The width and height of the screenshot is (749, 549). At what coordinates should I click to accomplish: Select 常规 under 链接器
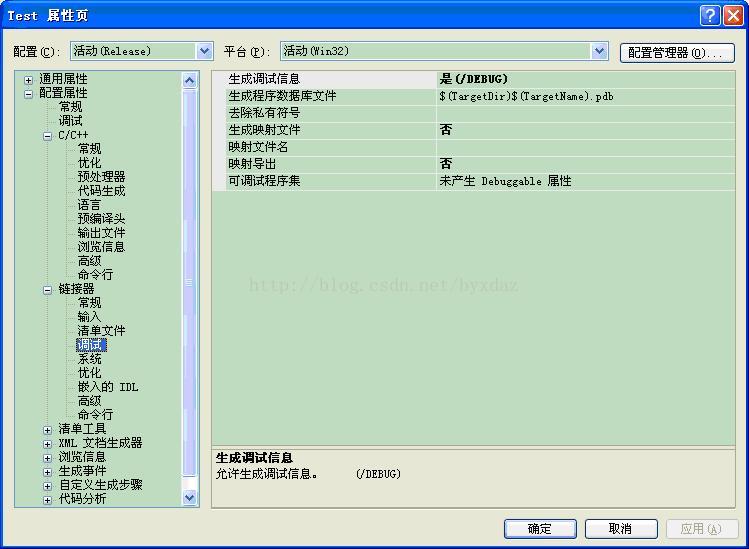pyautogui.click(x=89, y=302)
